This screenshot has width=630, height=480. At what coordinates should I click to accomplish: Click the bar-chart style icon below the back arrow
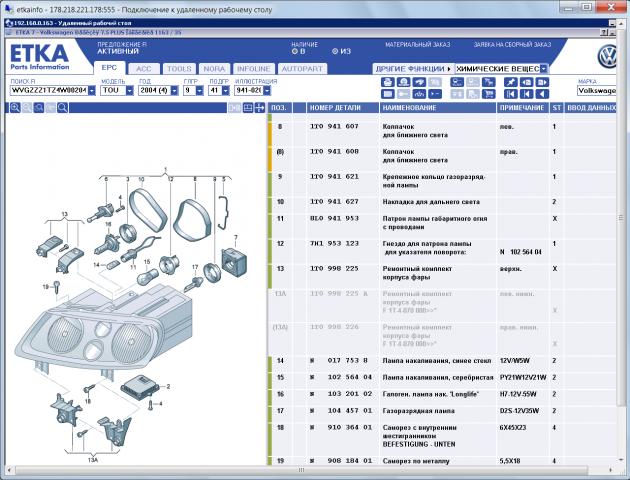coord(419,94)
